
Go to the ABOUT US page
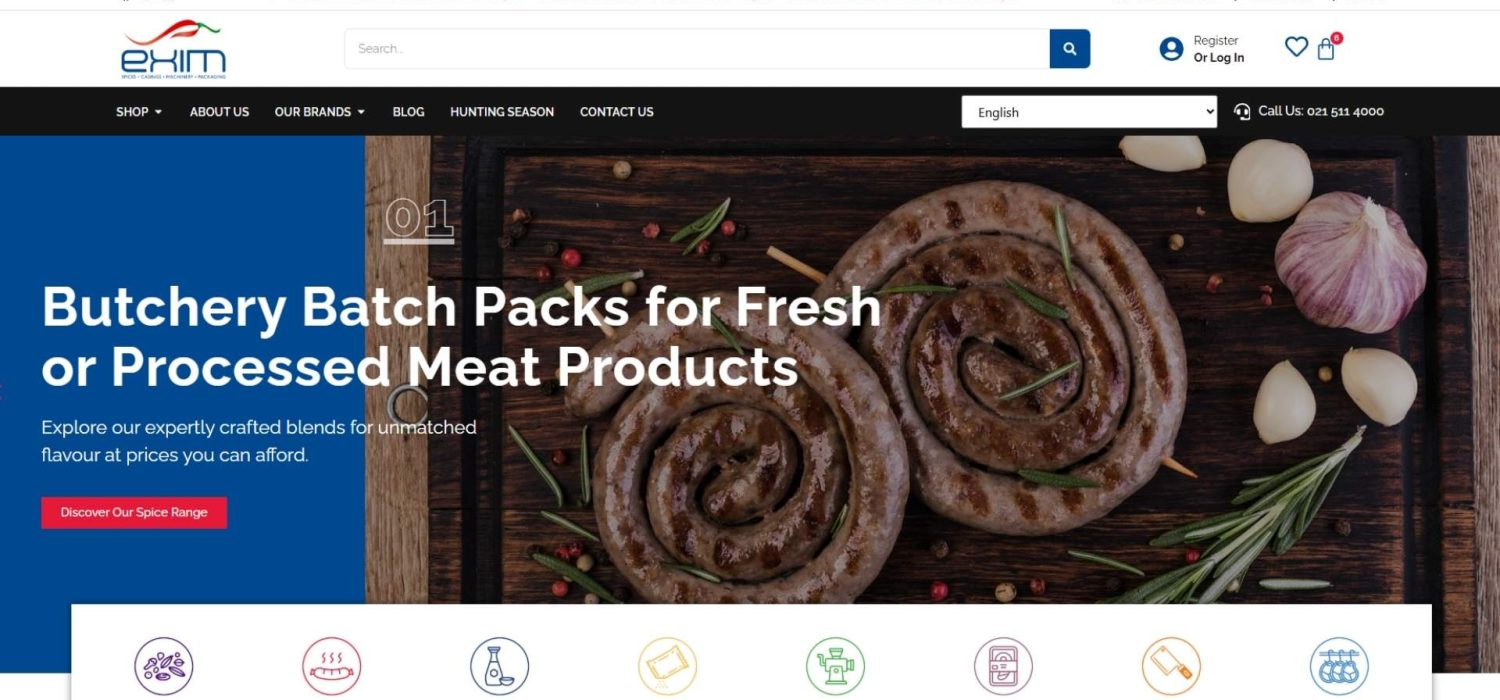219,112
